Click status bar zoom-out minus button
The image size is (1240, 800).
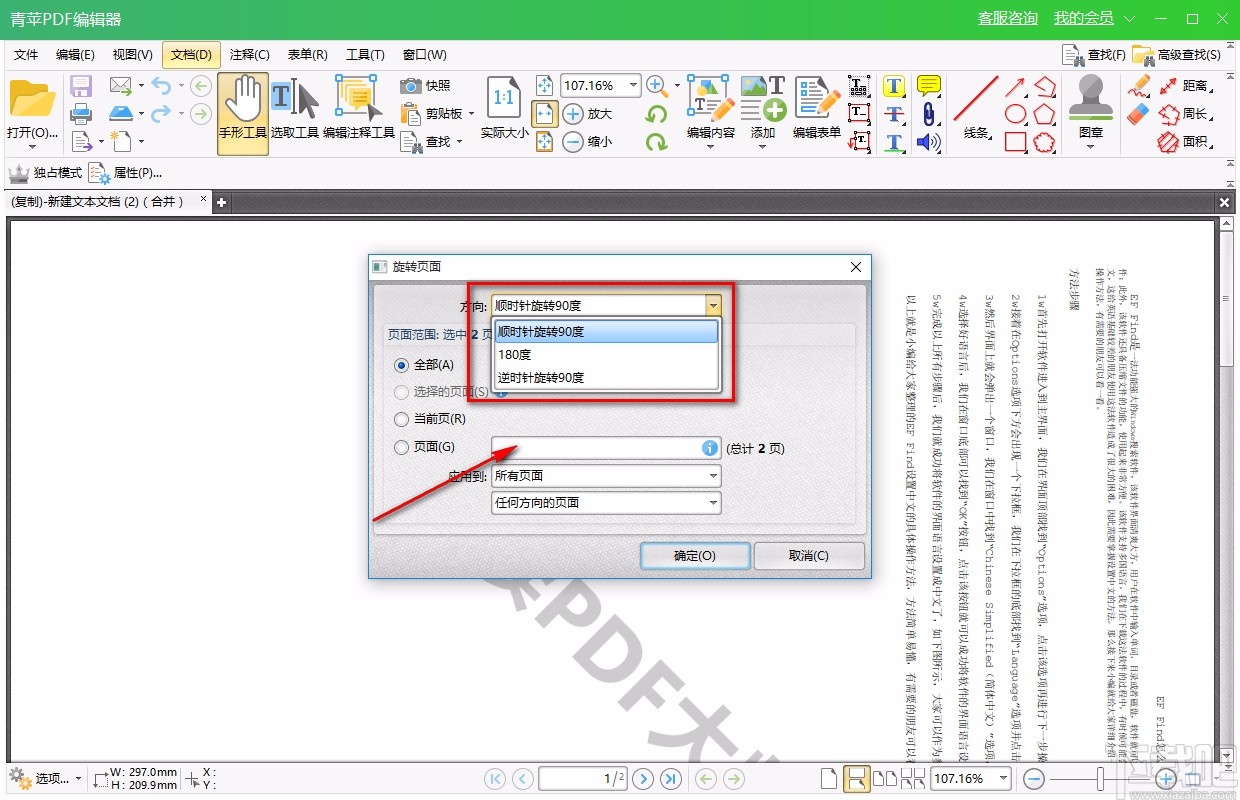(x=1035, y=778)
